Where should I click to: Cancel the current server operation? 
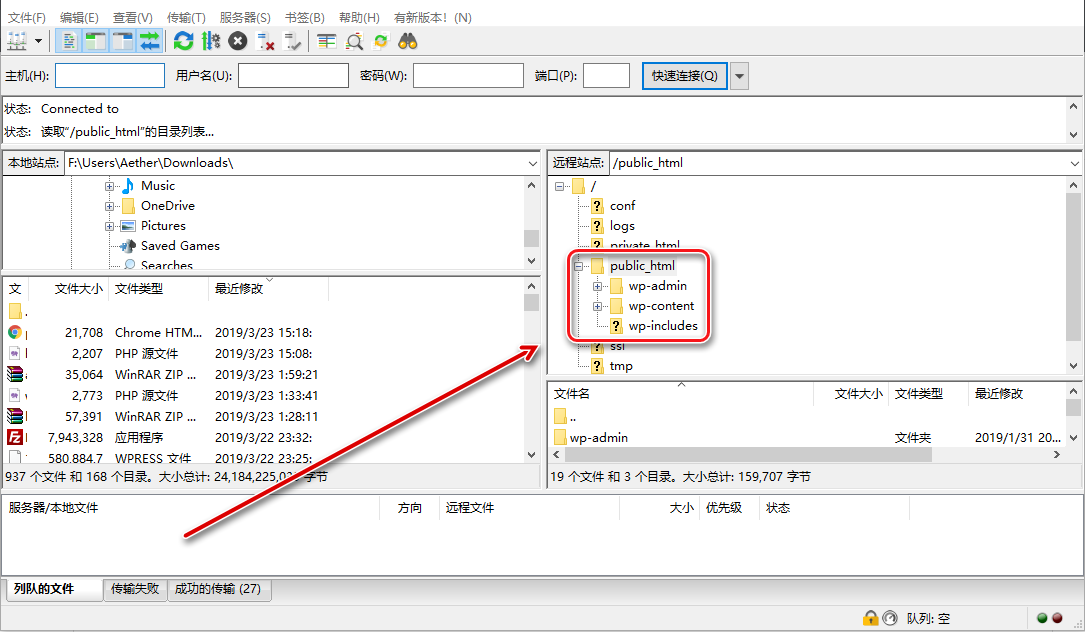click(236, 41)
